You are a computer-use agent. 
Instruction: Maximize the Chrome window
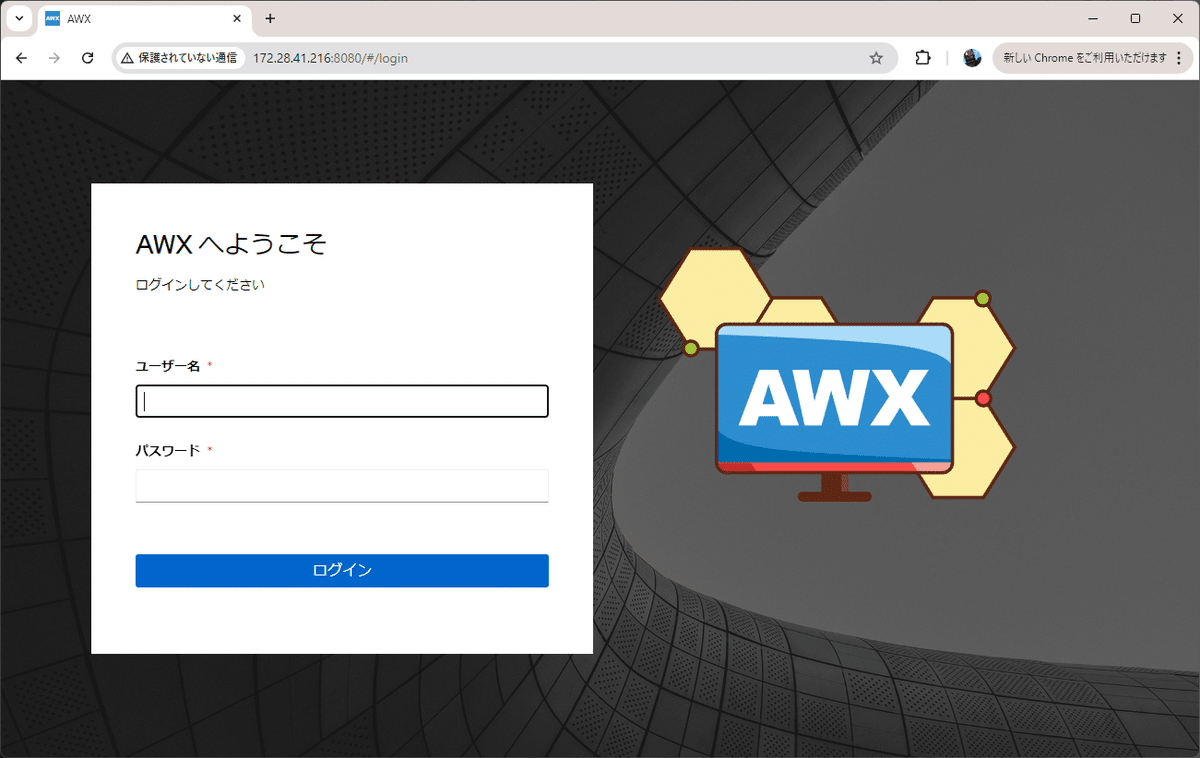coord(1135,18)
